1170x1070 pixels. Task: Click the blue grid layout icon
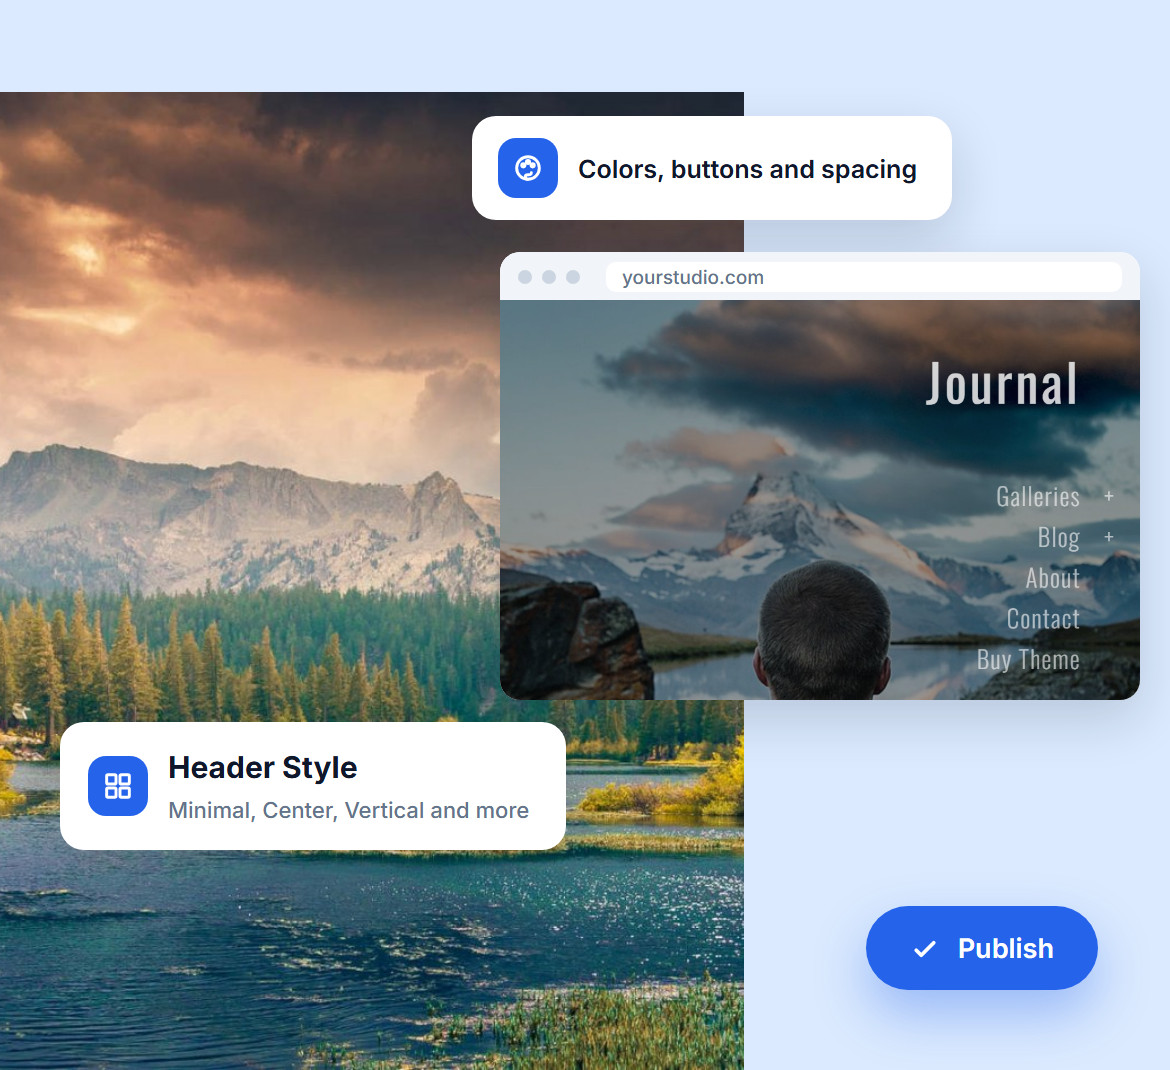pos(118,786)
